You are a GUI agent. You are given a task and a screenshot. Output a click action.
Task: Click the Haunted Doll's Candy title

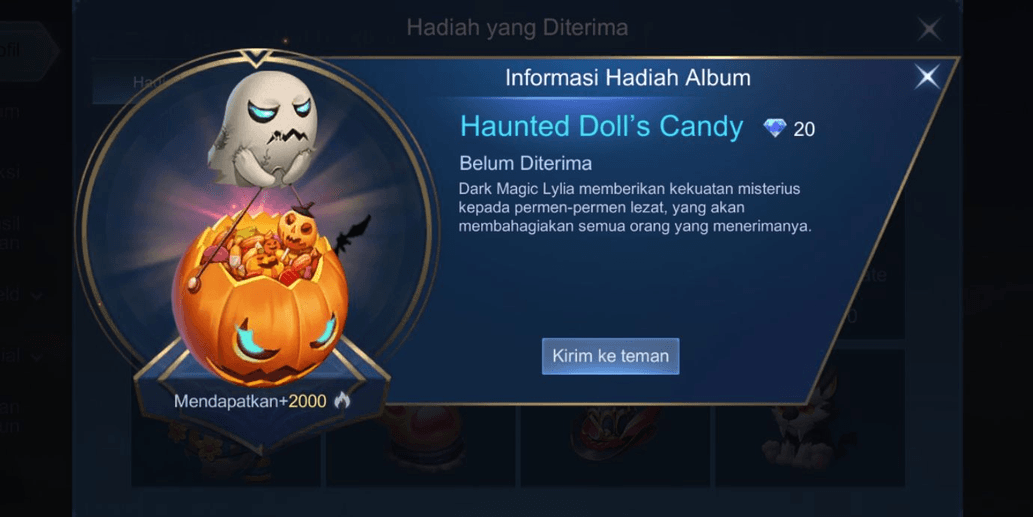[x=601, y=126]
